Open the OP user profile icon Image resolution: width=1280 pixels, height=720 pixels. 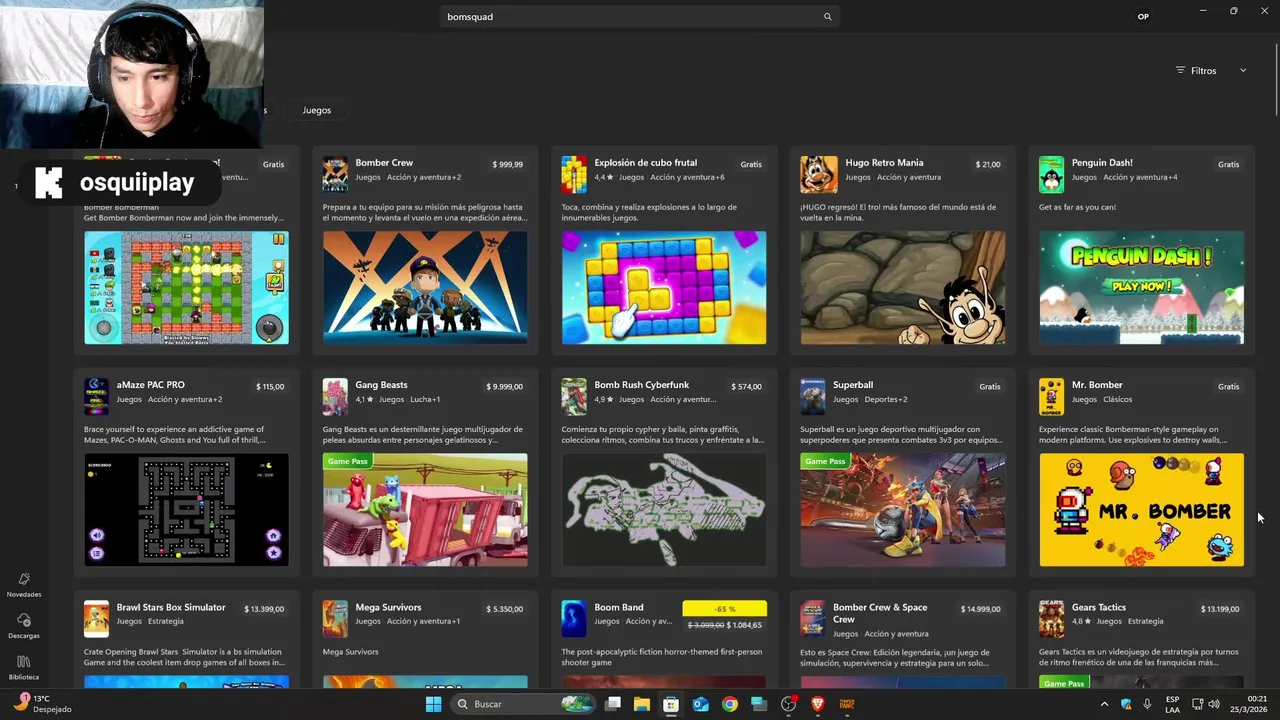1143,17
